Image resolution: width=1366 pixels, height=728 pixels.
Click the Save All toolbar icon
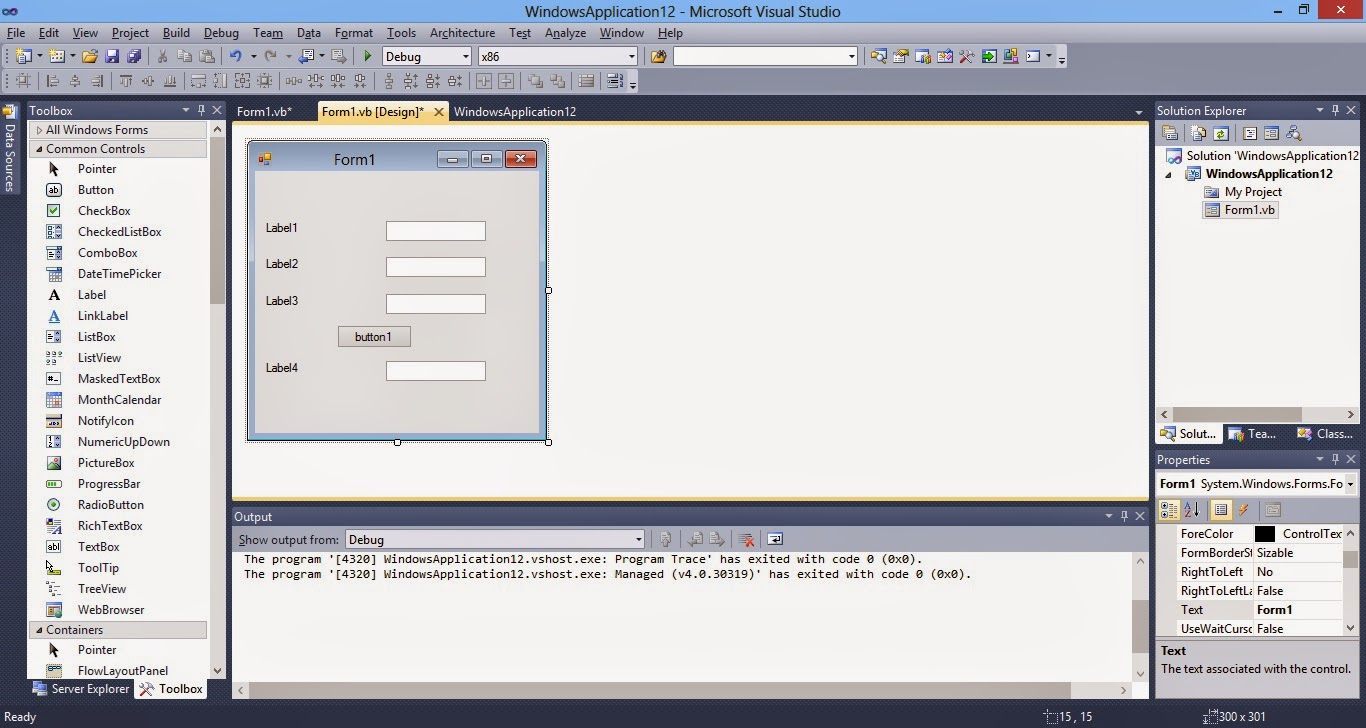(133, 57)
